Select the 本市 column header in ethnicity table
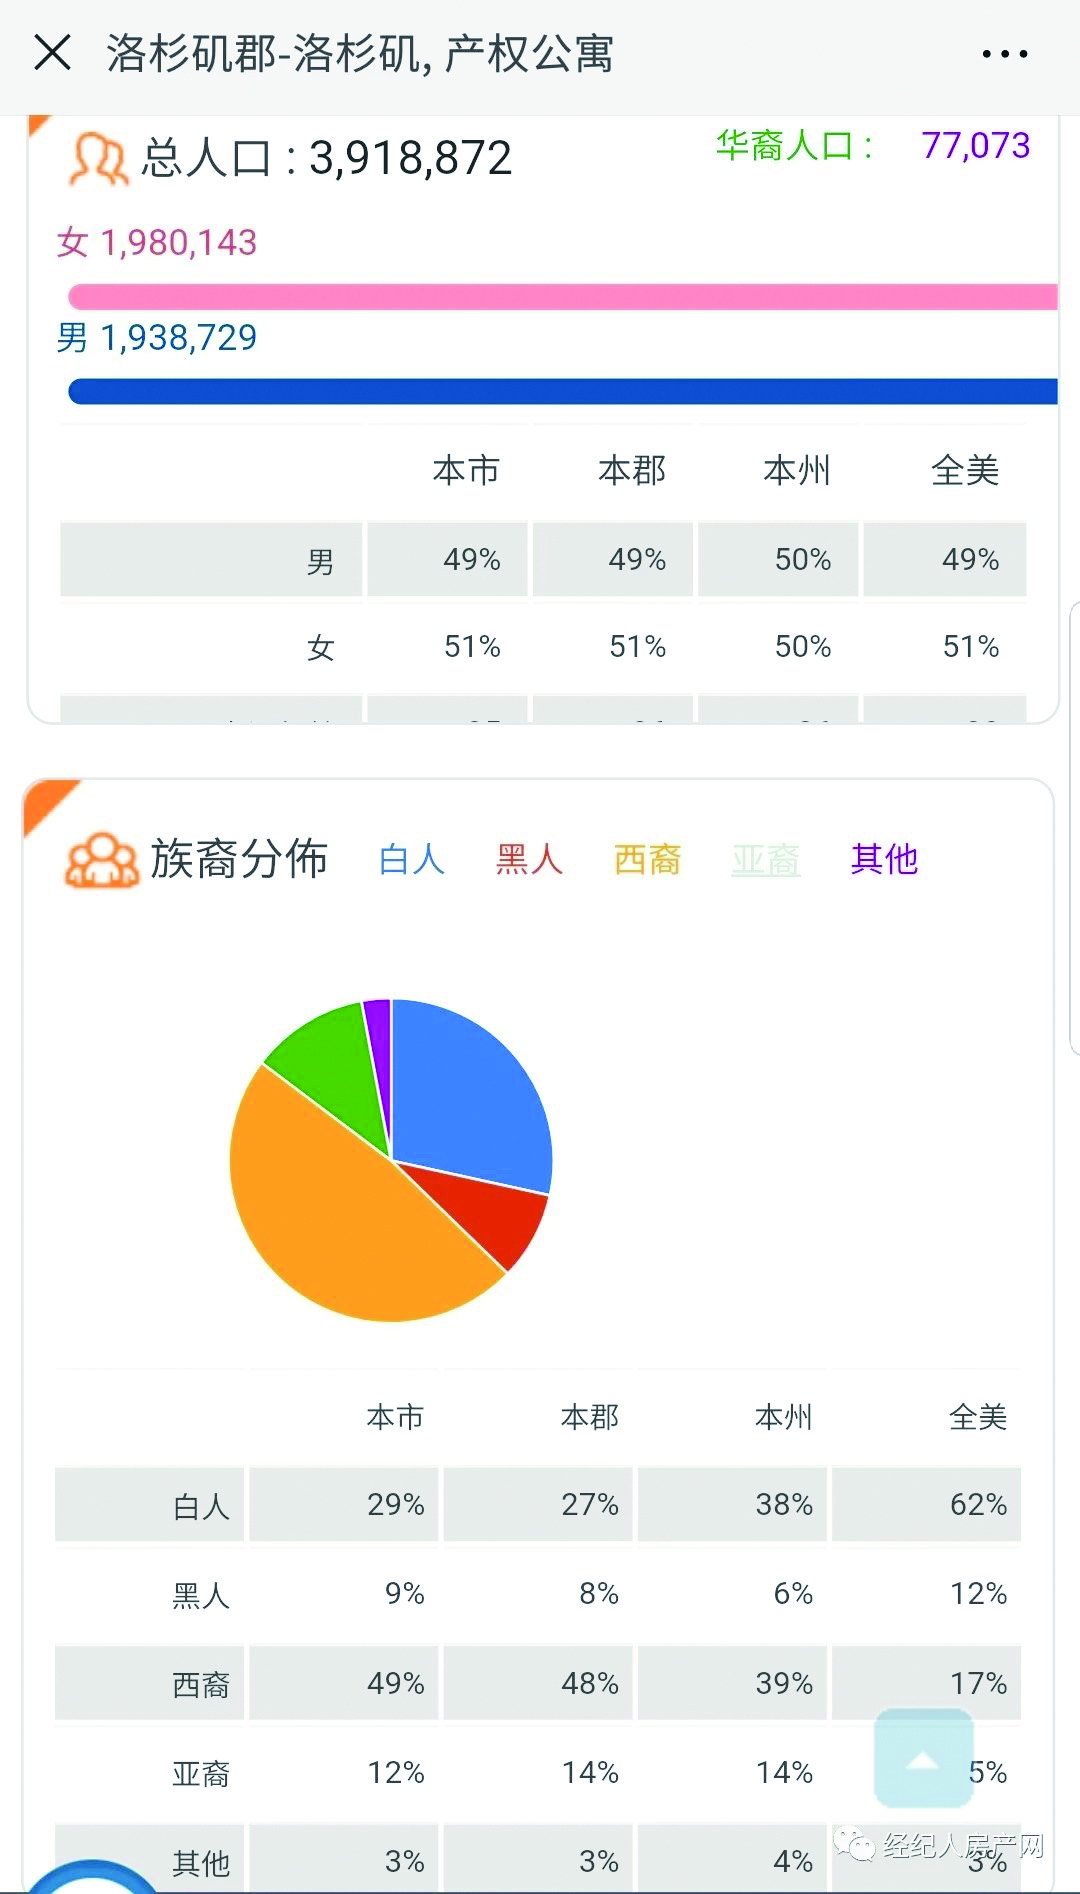 pos(395,1417)
